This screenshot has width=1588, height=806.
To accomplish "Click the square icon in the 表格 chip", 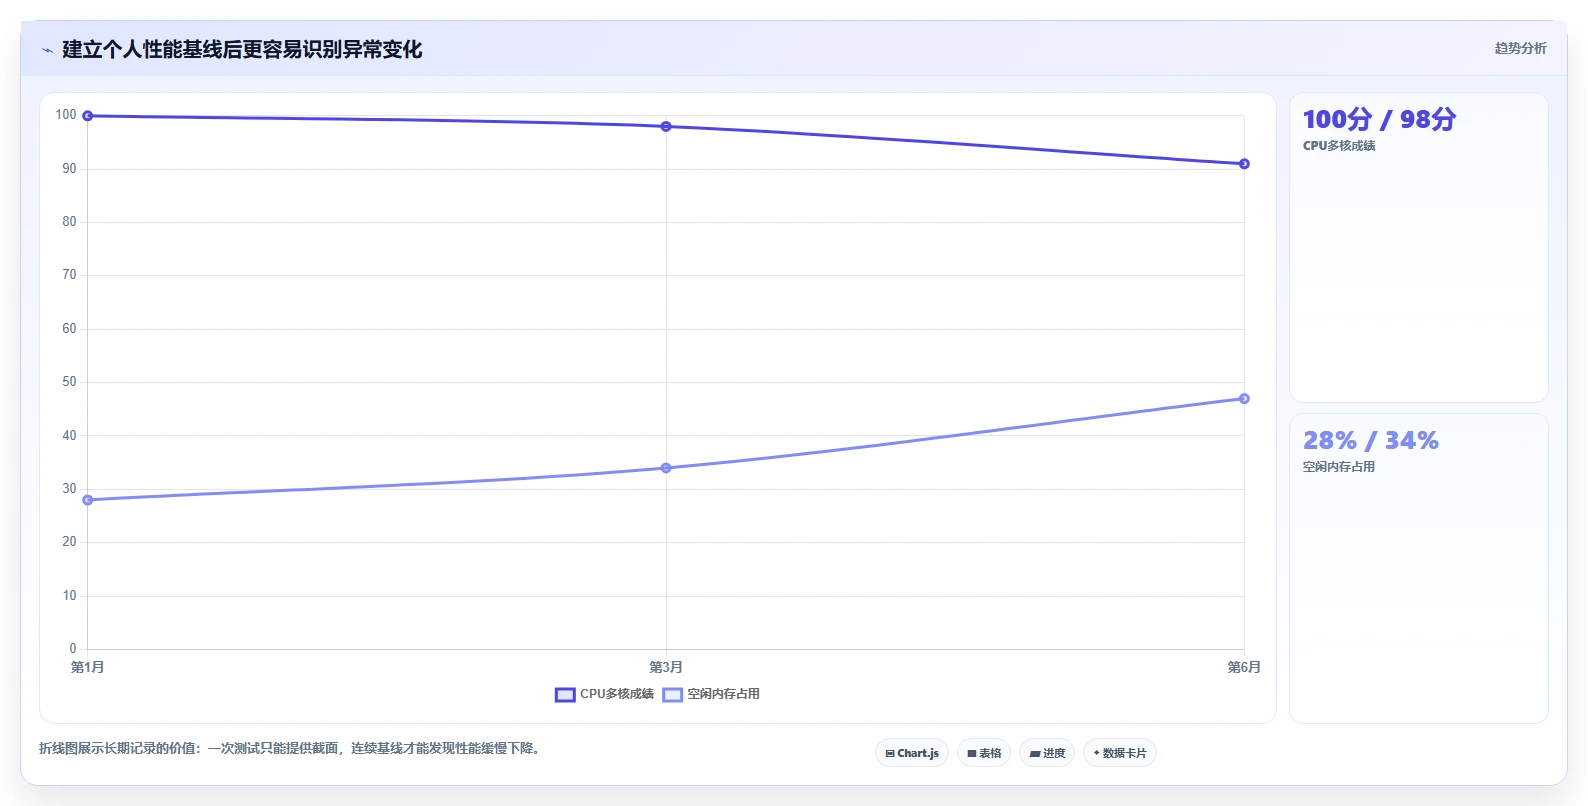I will click(x=971, y=754).
